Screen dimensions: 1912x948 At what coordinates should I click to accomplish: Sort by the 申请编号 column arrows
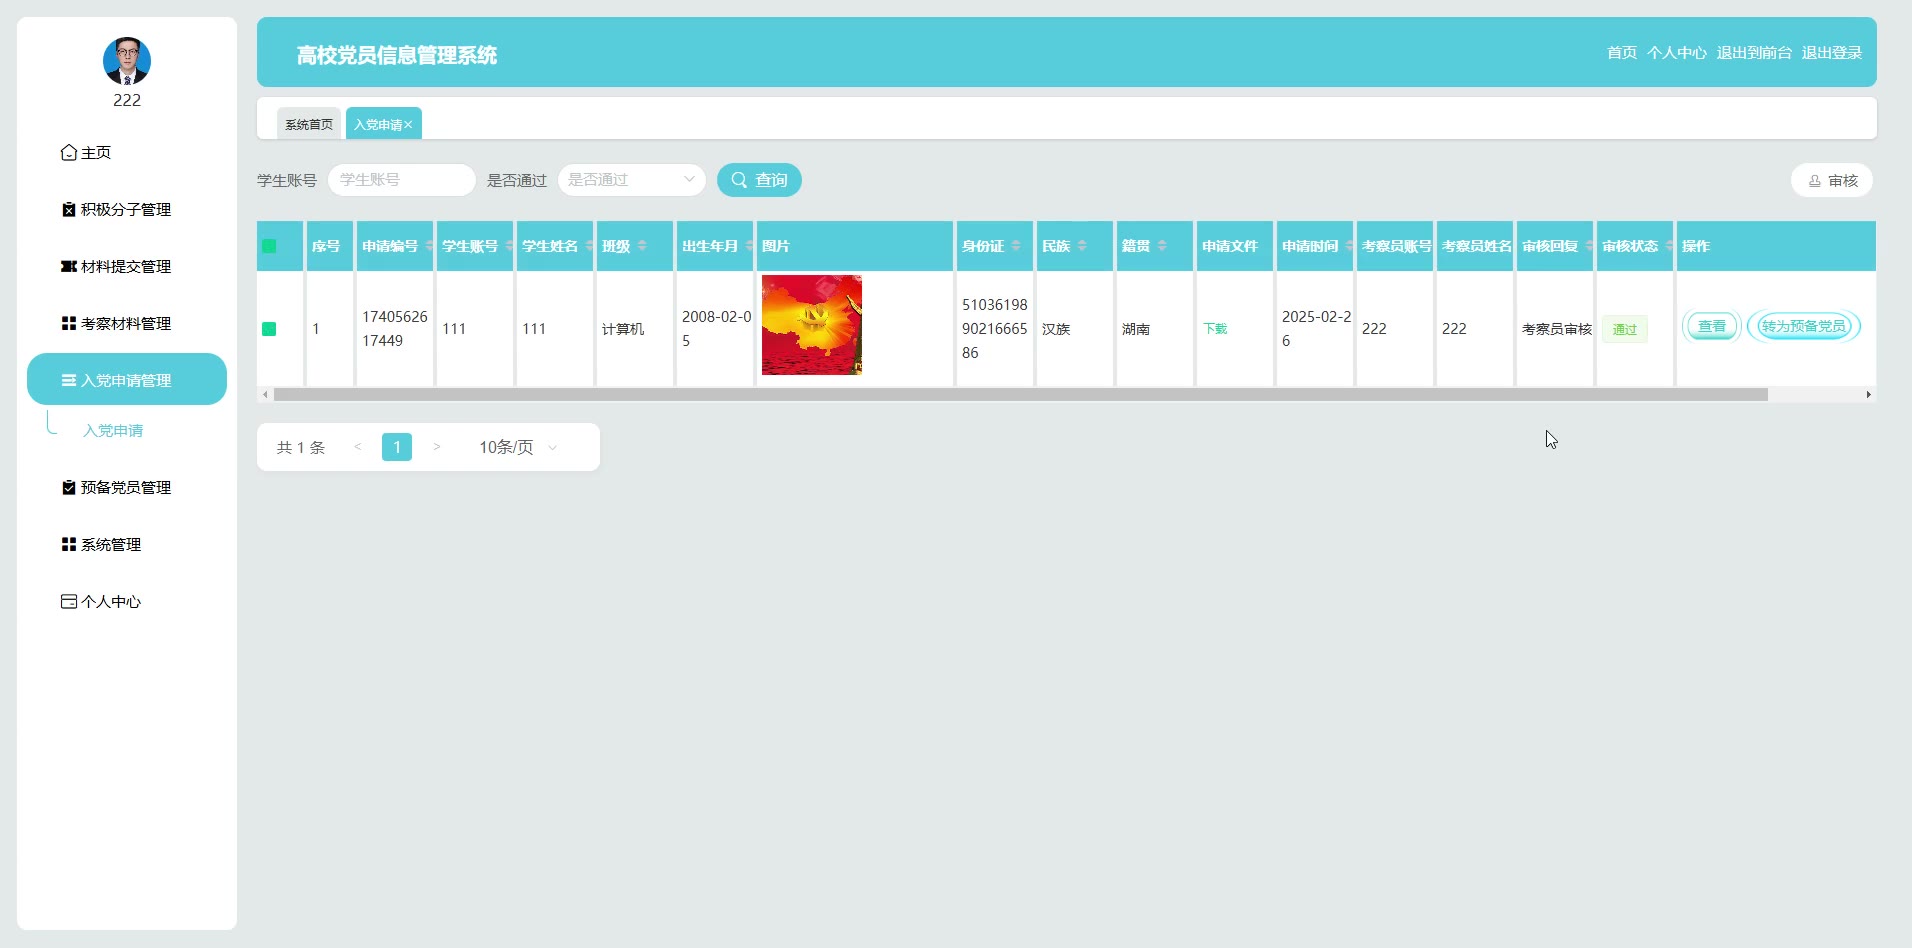click(429, 246)
